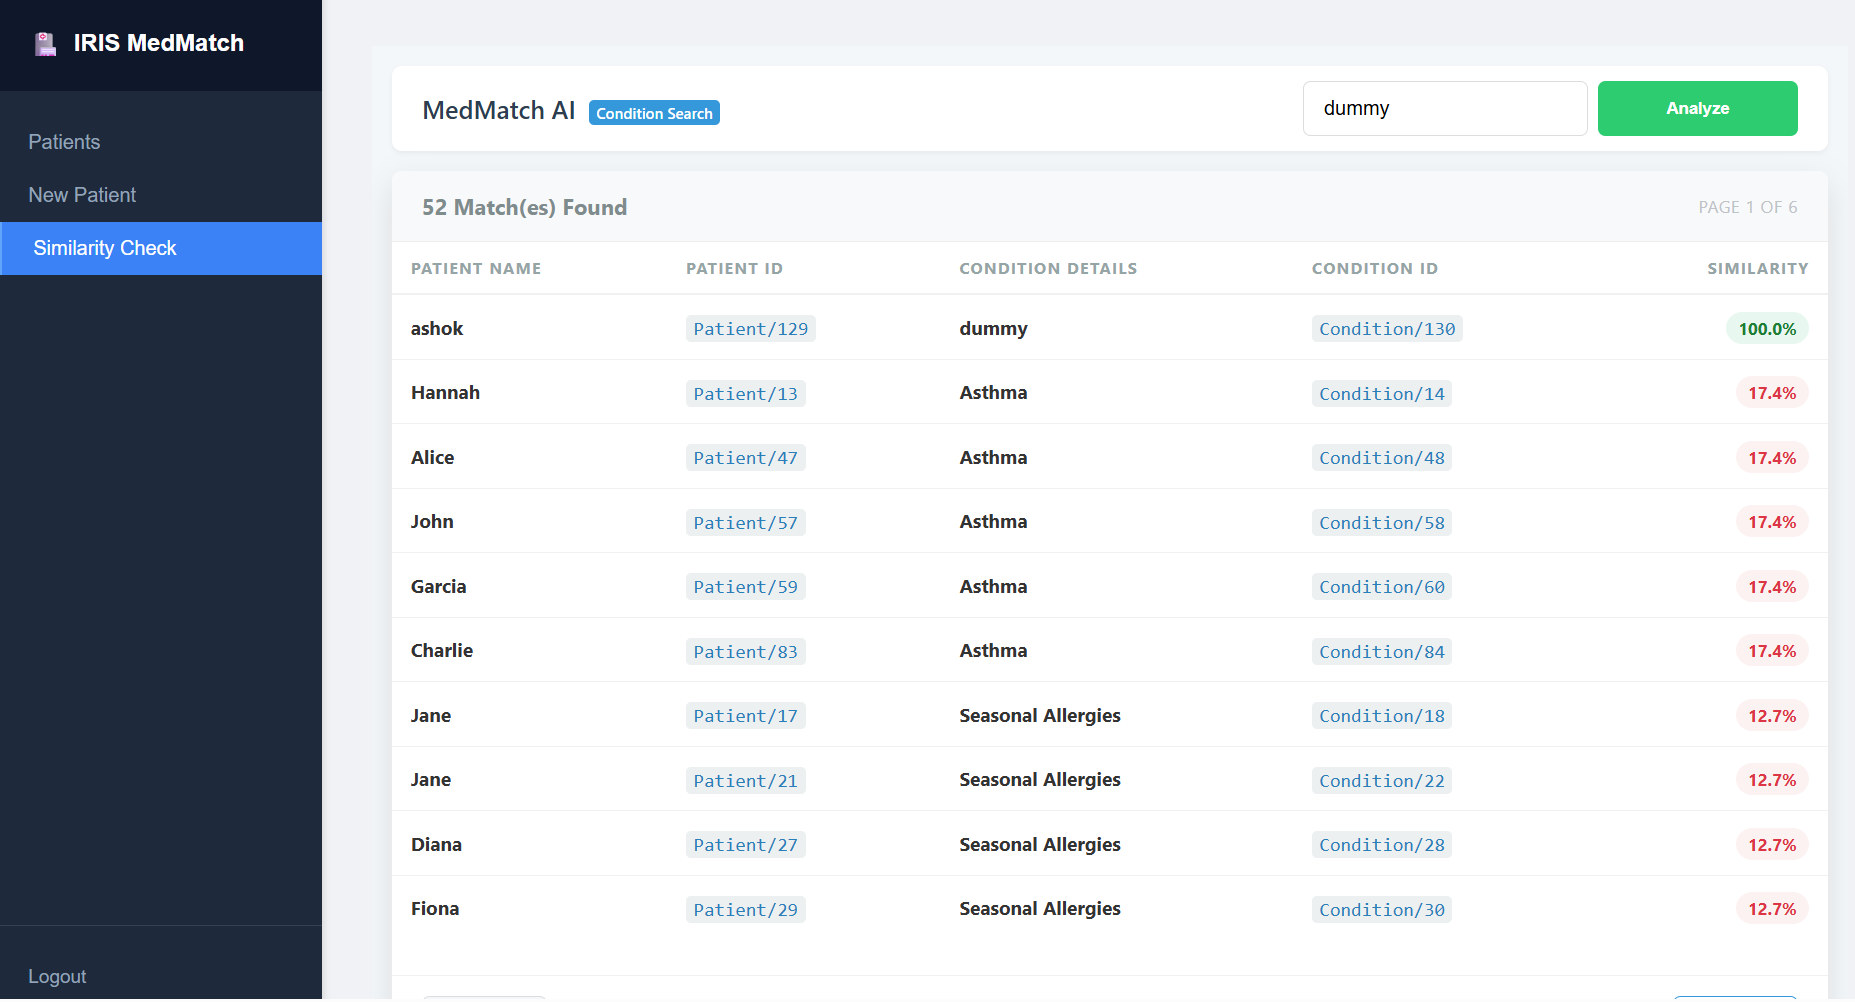Go to New Patient in sidebar
The image size is (1855, 1002).
tap(82, 195)
